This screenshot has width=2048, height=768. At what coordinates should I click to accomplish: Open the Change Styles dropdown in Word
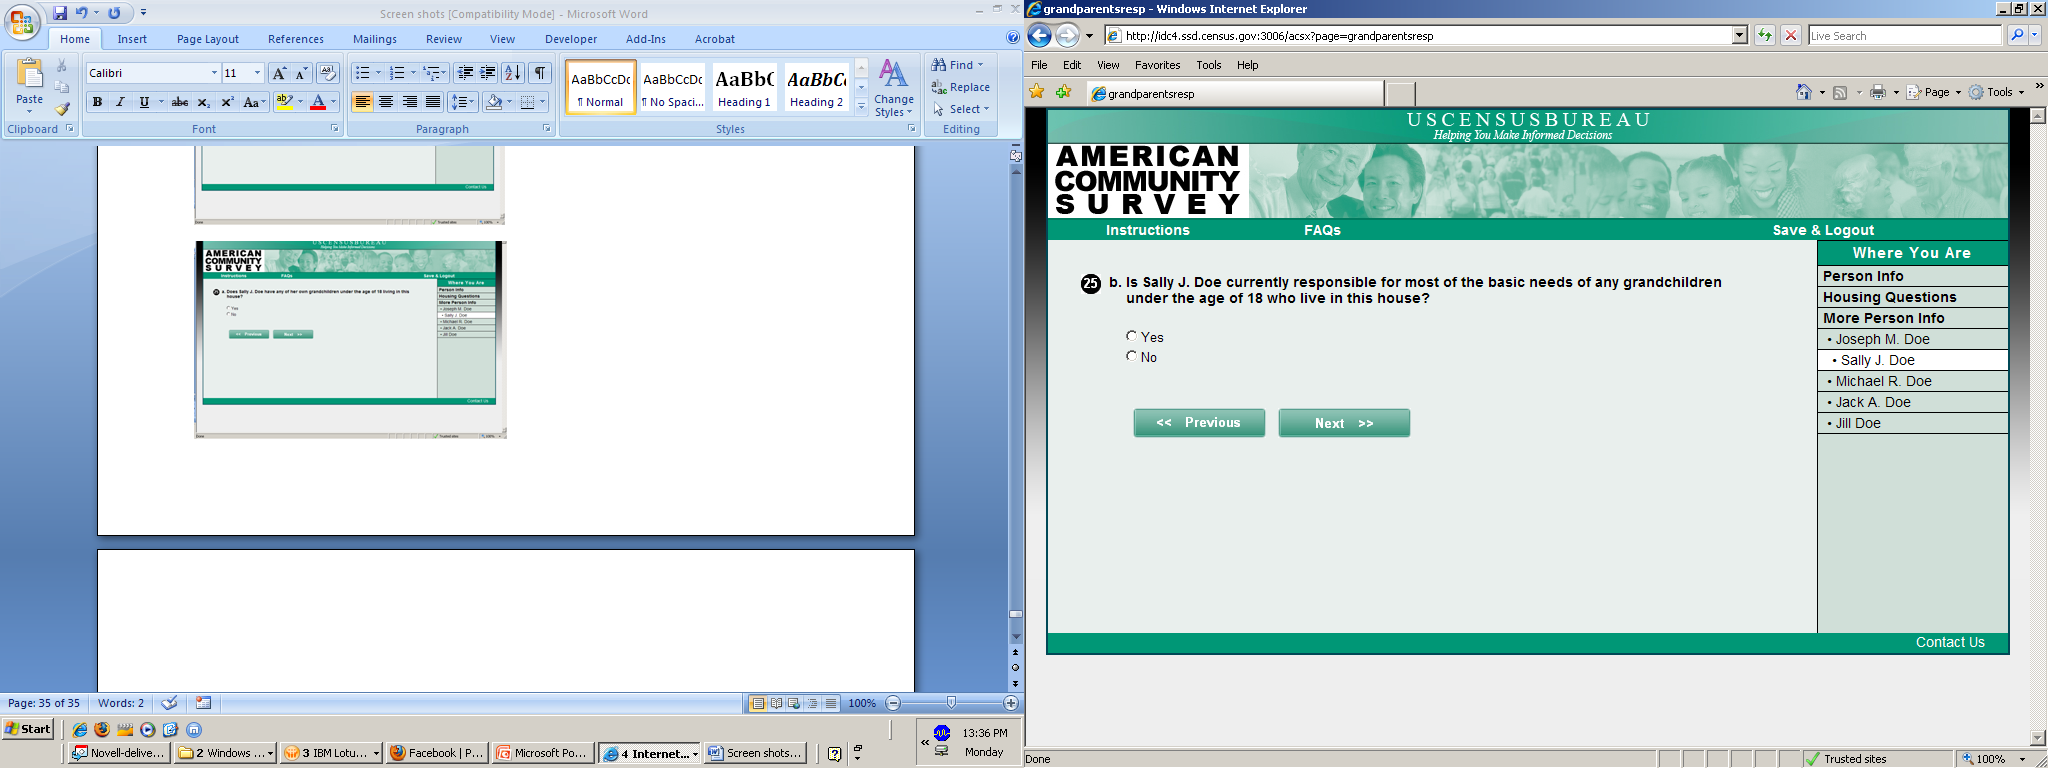(893, 88)
